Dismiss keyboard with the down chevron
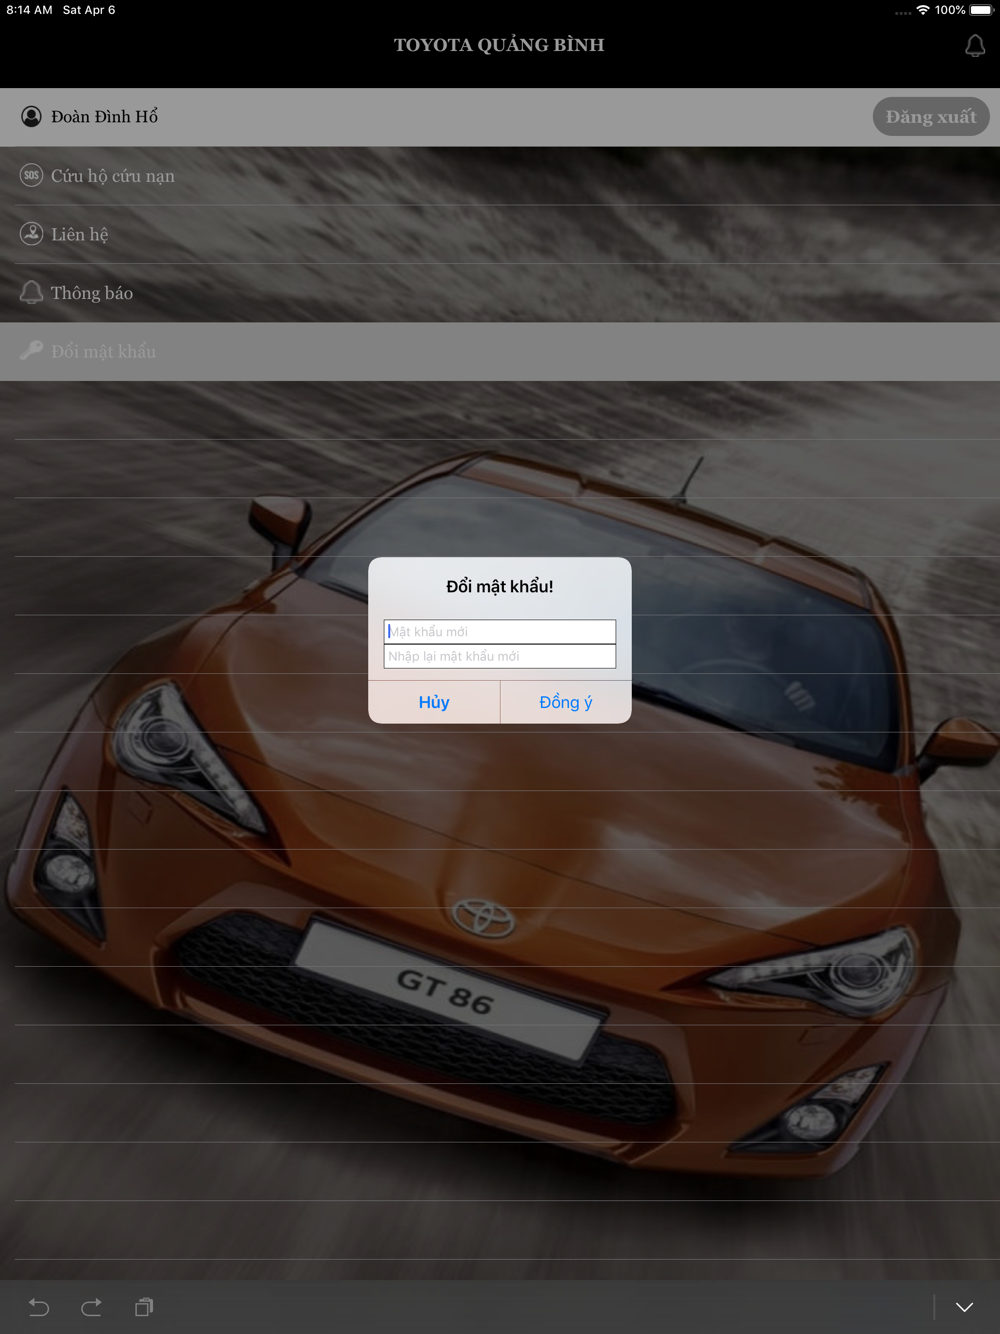 (964, 1307)
